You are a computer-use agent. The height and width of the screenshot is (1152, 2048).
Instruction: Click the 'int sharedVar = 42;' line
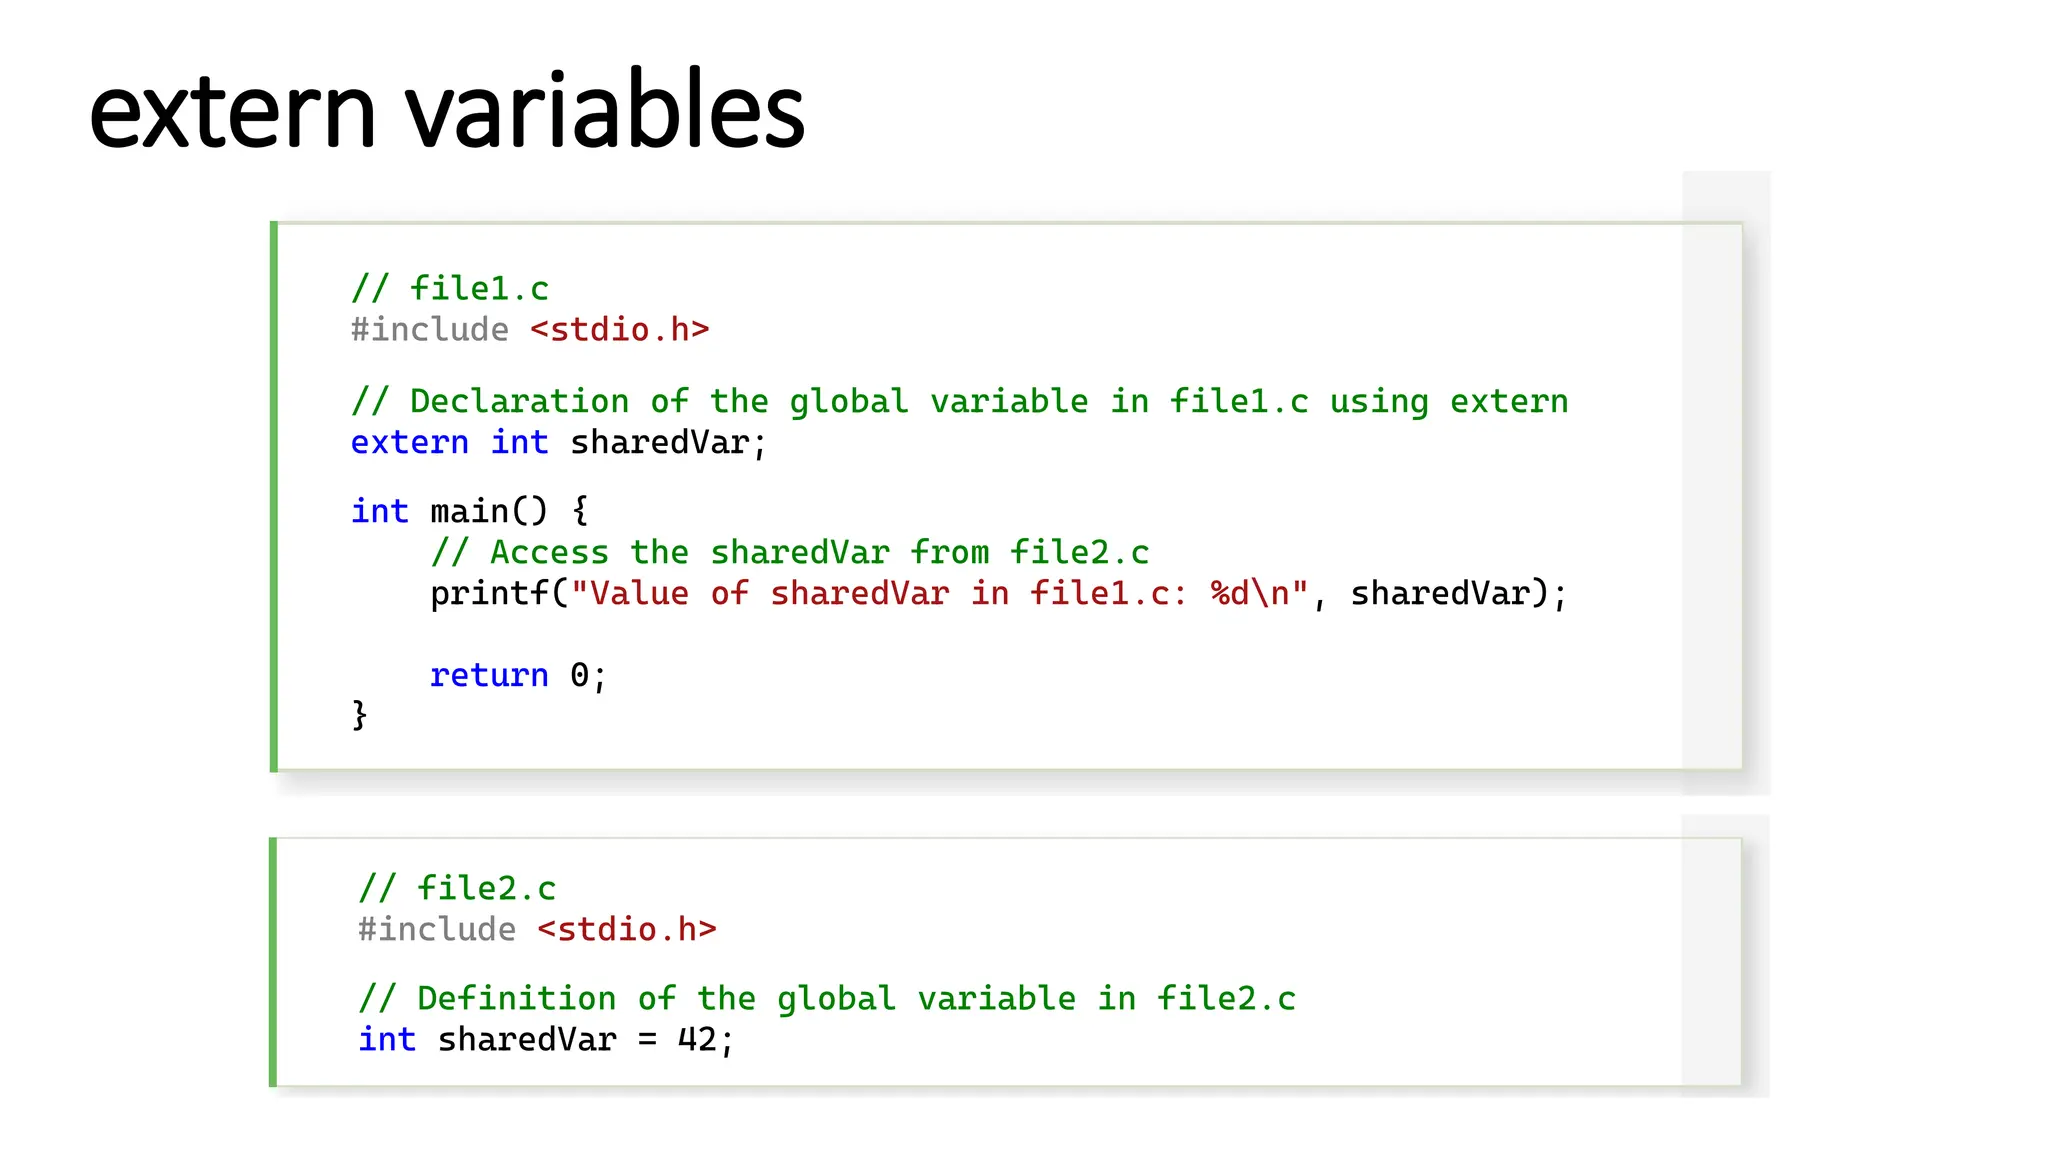click(x=546, y=1040)
